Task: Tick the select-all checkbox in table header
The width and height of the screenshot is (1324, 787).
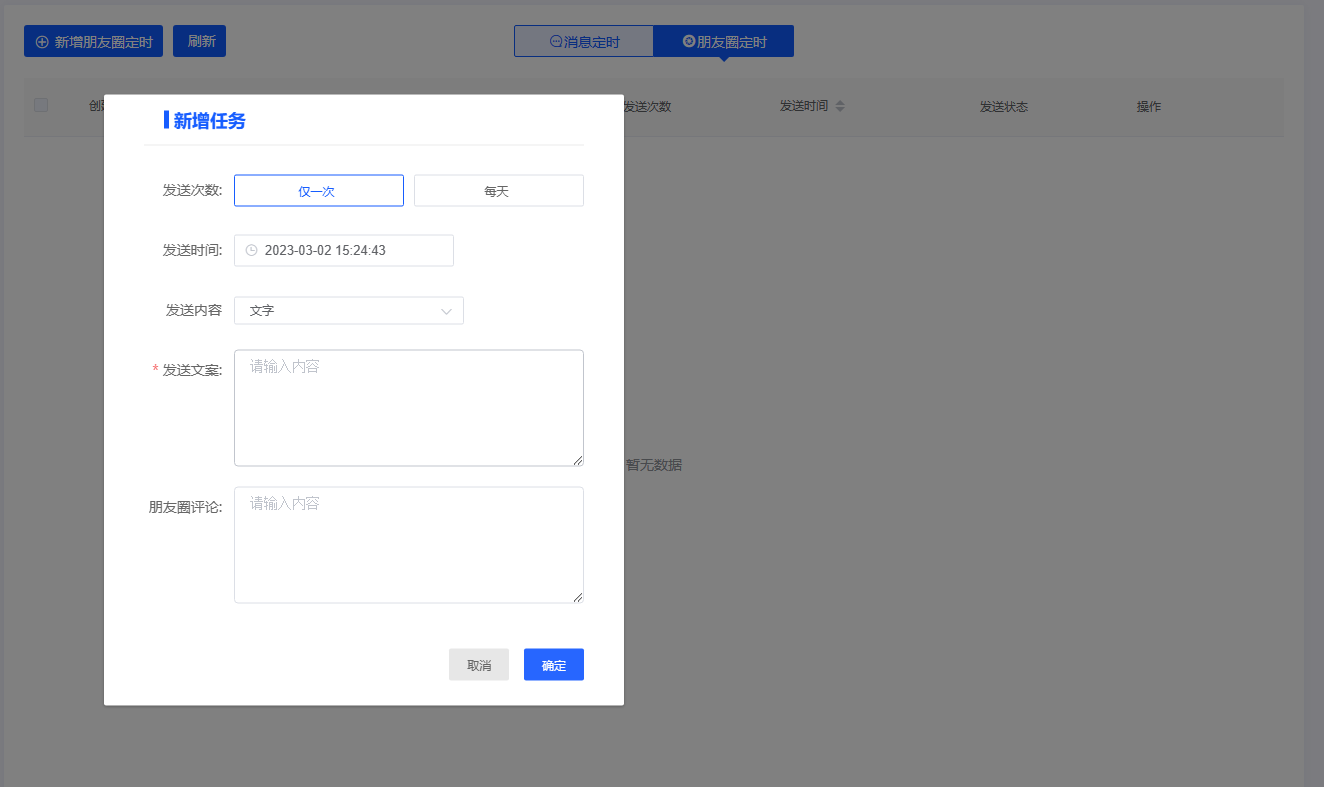Action: click(x=41, y=105)
